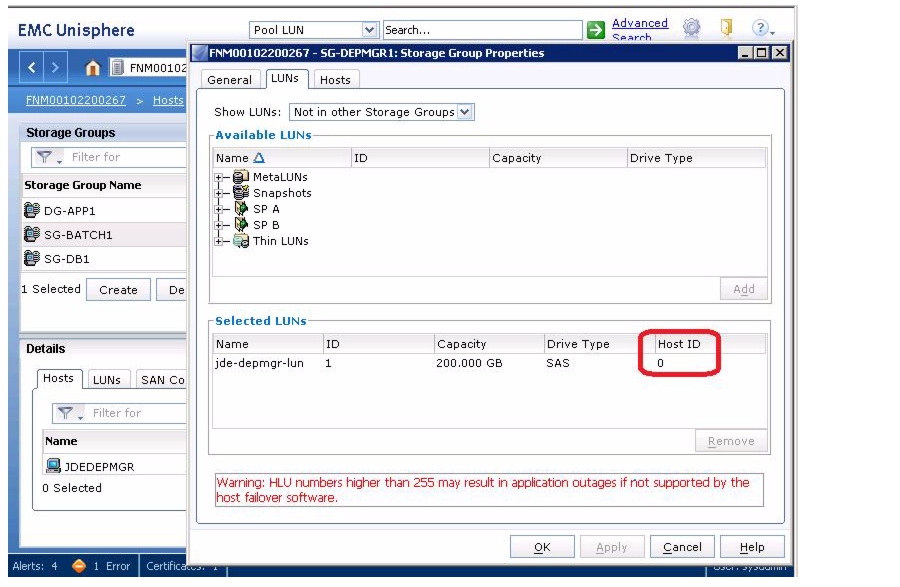Click the JDEDEPMGR host computer icon
The width and height of the screenshot is (900, 587).
click(53, 465)
